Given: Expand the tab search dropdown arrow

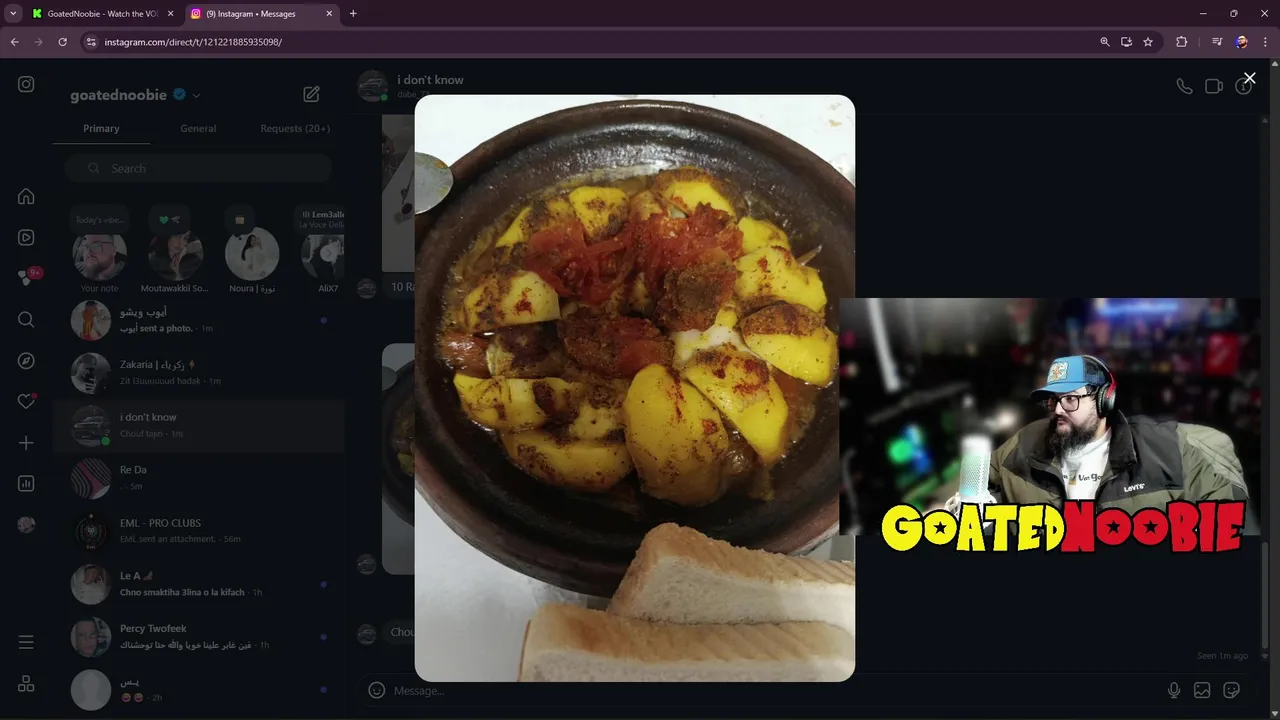Looking at the screenshot, I should pos(12,14).
